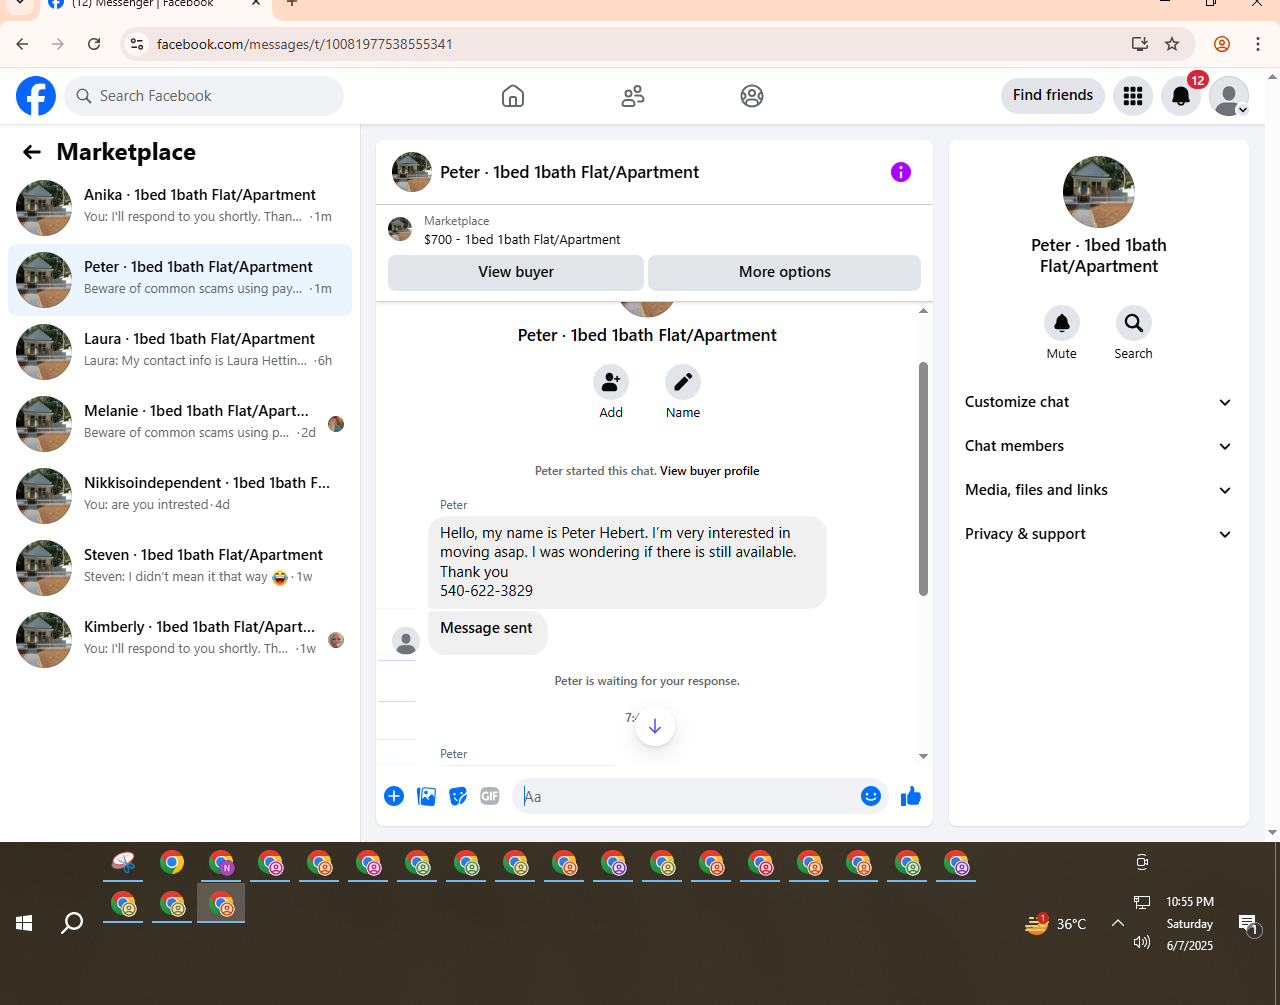Click the weather 36°C taskbar widget
This screenshot has height=1005, width=1280.
point(1056,923)
